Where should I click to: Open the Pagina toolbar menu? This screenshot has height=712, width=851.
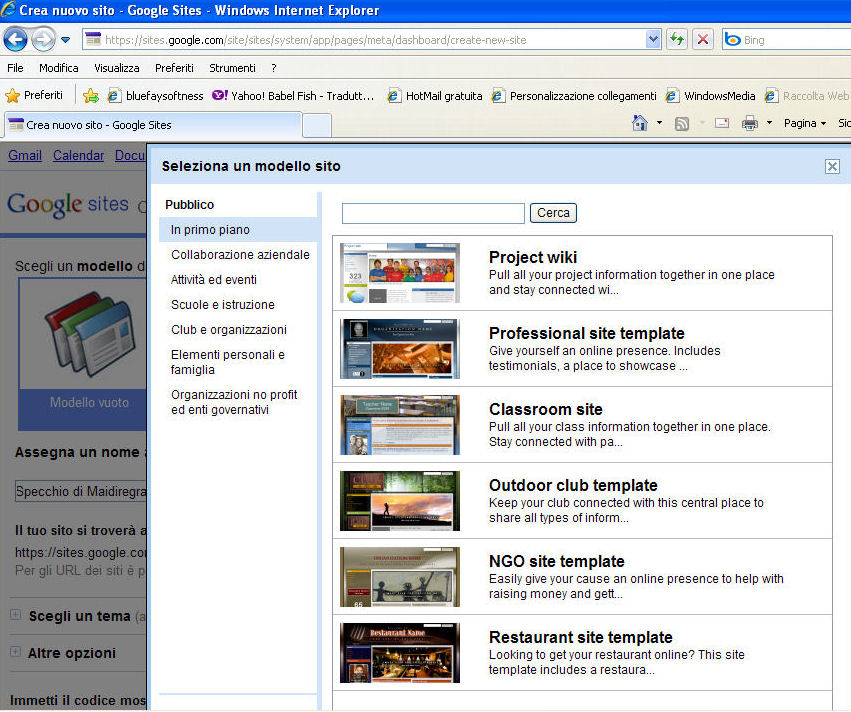tap(805, 123)
